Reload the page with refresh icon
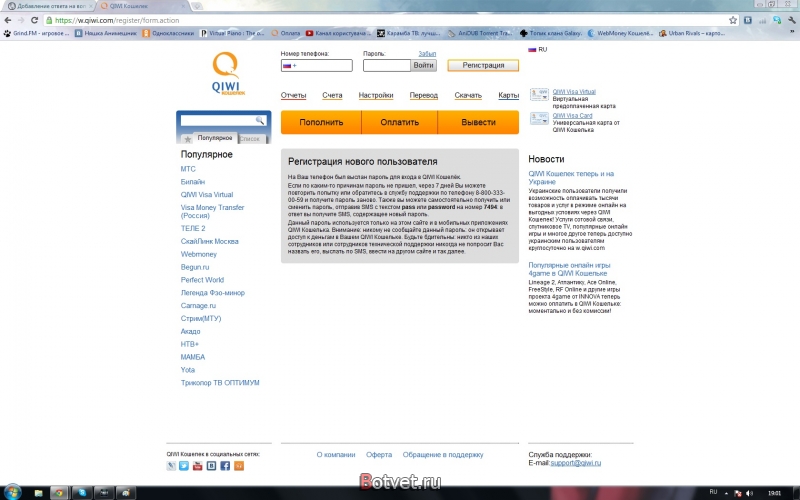Viewport: 800px width, 500px height. tap(34, 20)
